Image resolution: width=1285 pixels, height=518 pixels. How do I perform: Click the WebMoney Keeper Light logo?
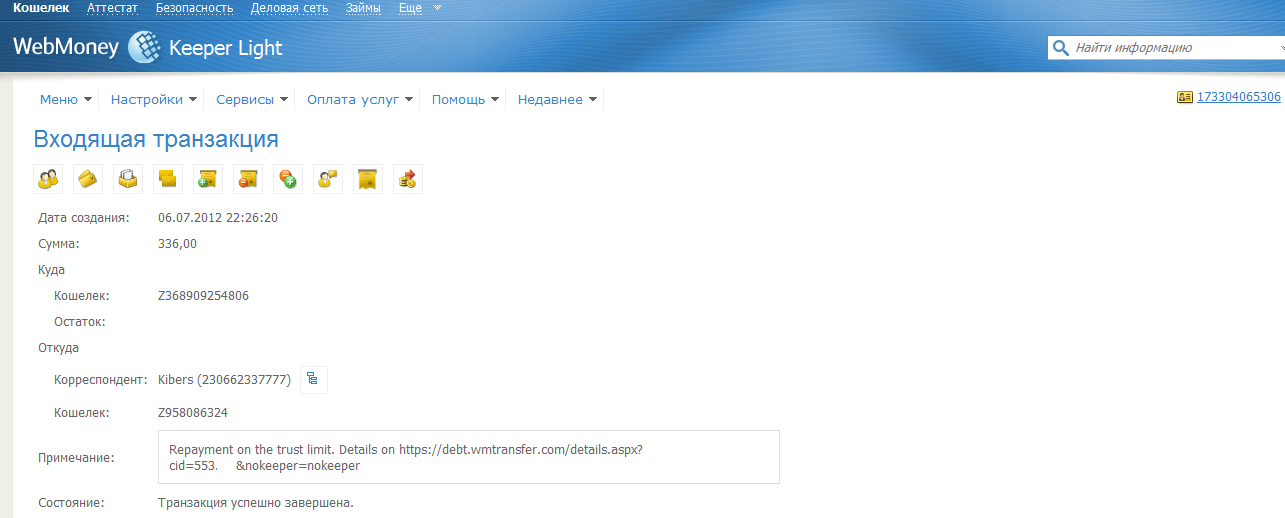(x=148, y=47)
